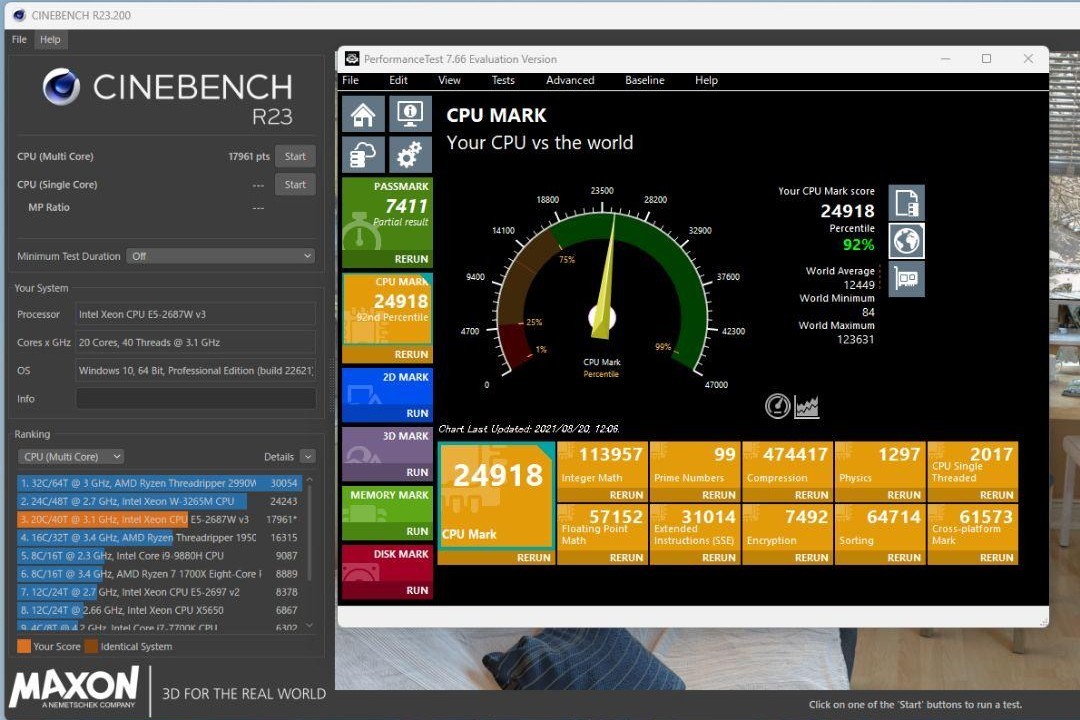This screenshot has width=1080, height=720.
Task: Open the PerformanceTest home icon
Action: 363,114
